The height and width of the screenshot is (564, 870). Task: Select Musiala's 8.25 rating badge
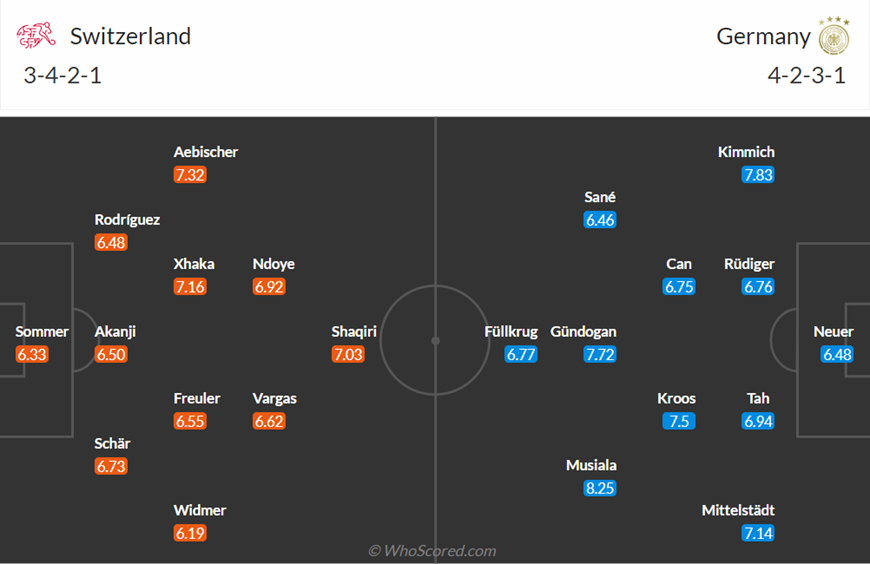600,488
